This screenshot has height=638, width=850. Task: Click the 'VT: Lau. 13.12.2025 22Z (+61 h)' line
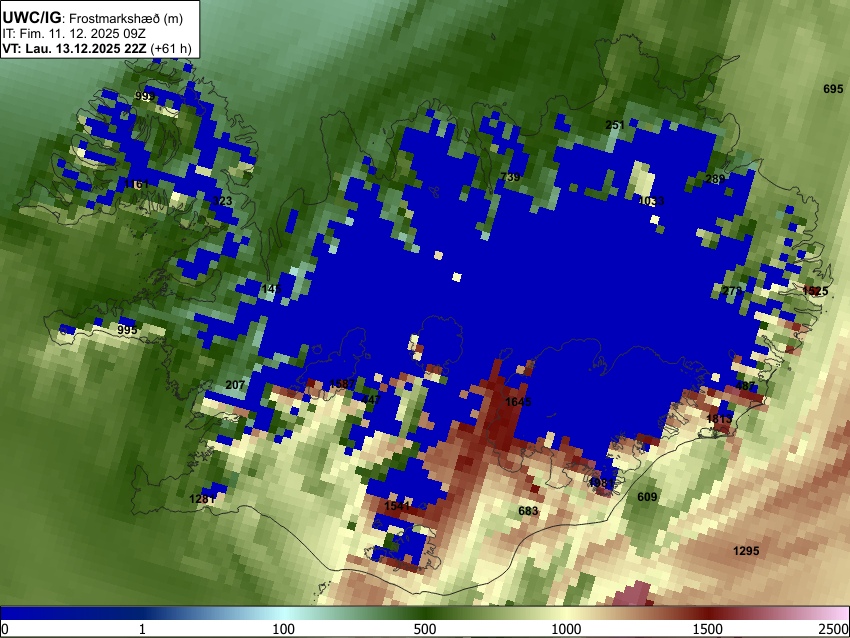[x=97, y=48]
